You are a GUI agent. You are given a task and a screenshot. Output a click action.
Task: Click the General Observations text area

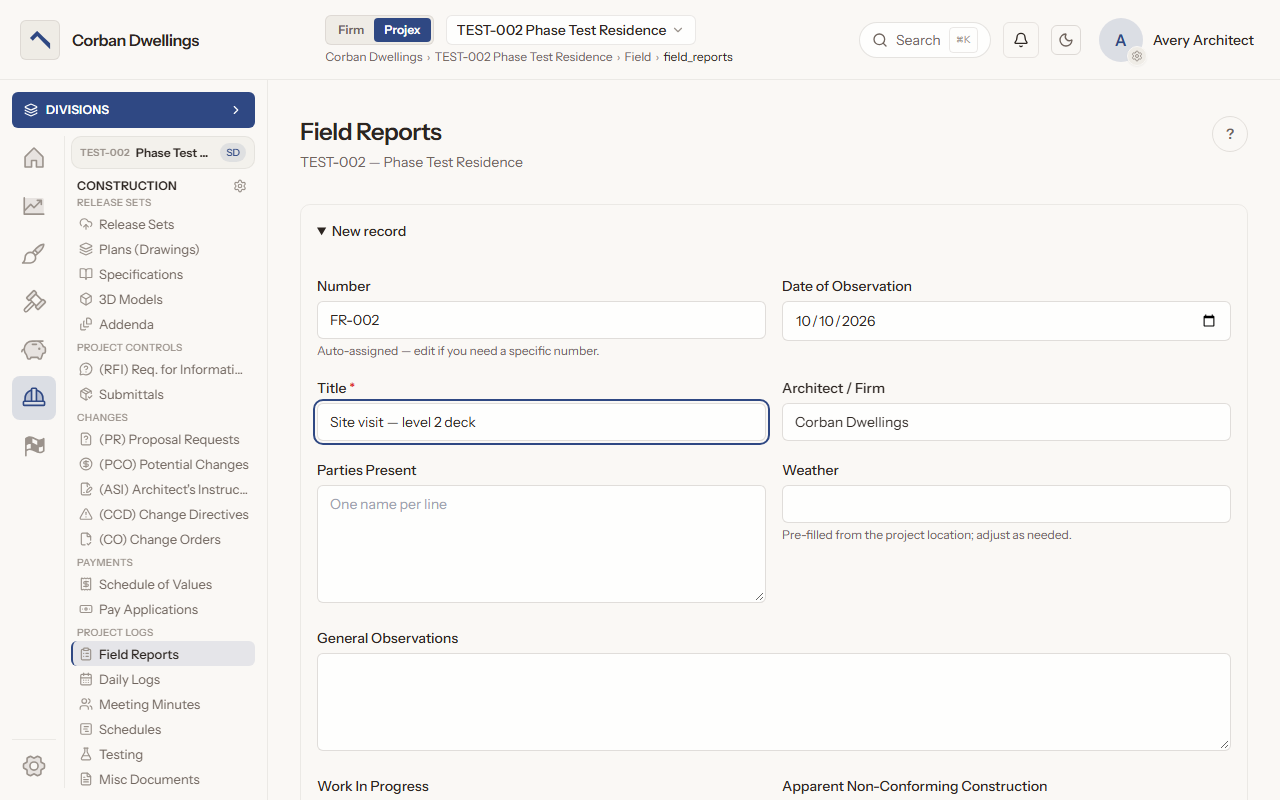coord(774,702)
